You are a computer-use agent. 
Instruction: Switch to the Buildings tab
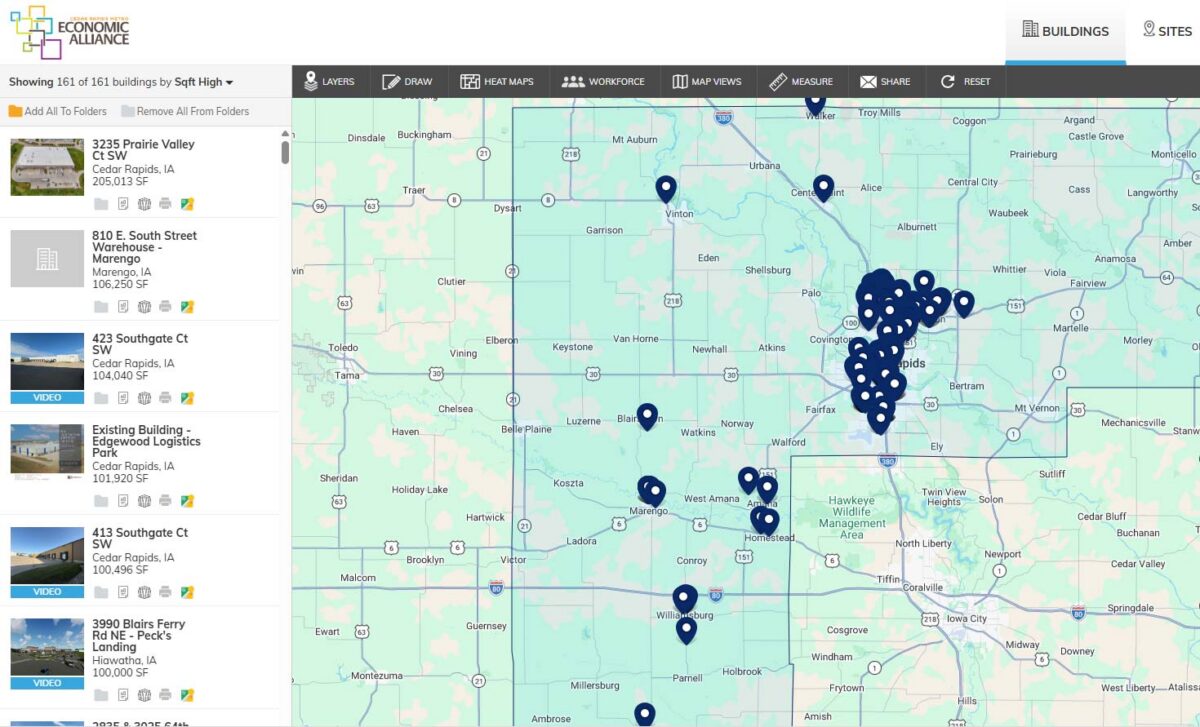tap(1065, 31)
